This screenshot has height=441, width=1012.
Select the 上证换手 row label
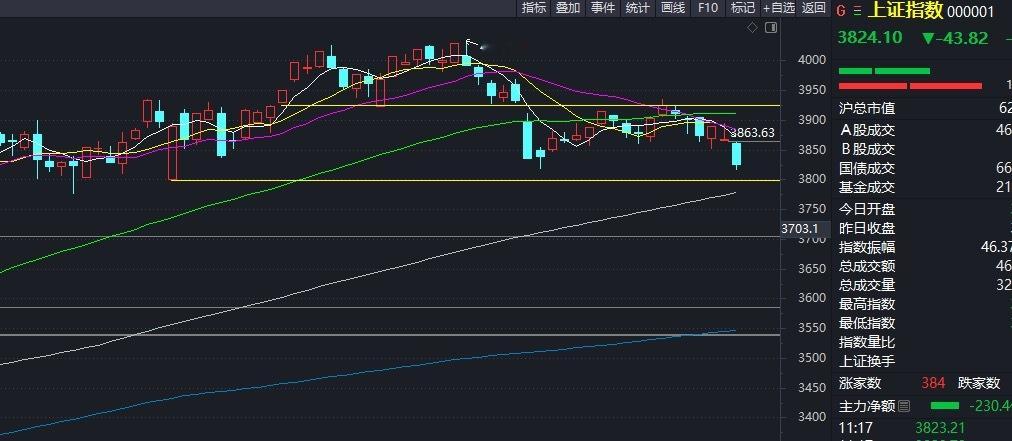pyautogui.click(x=867, y=361)
